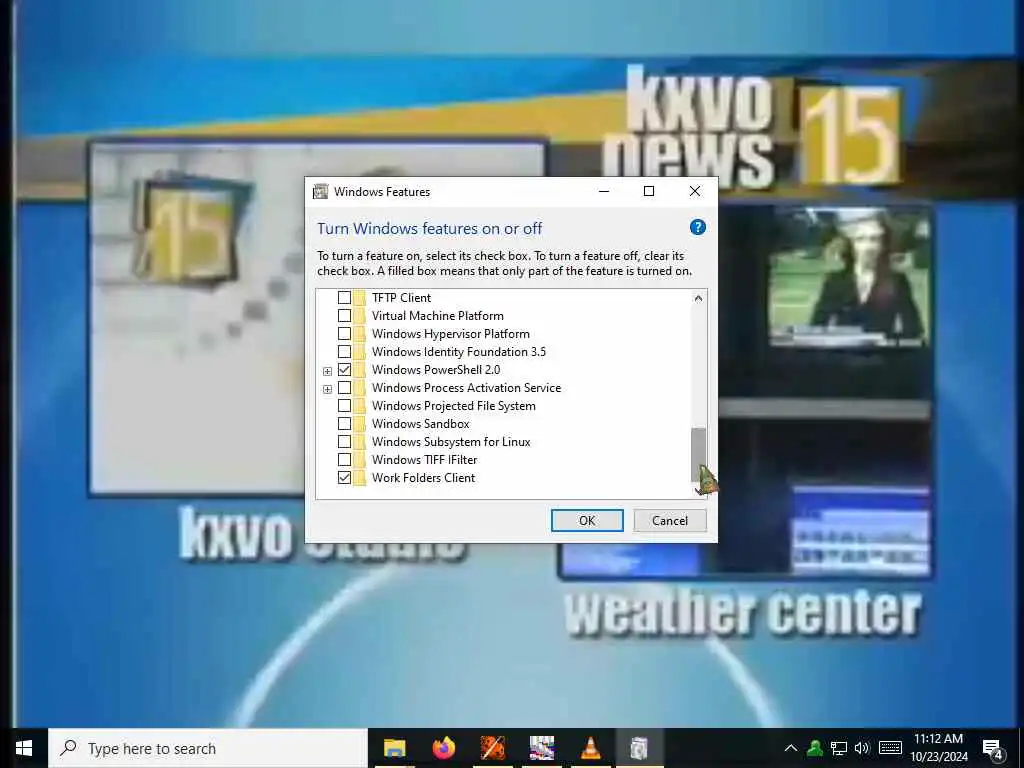Viewport: 1024px width, 768px height.
Task: Enable the Windows Sandbox checkbox
Action: [344, 424]
